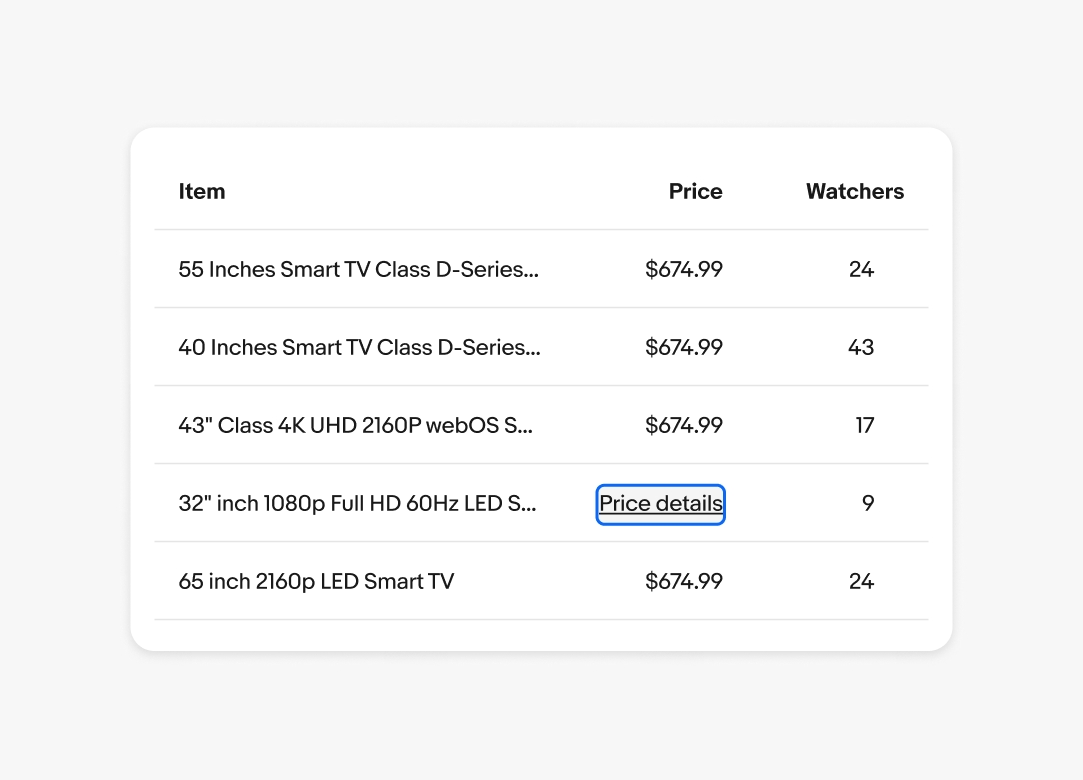
Task: Click the price of the 43 inch TV
Action: (x=684, y=425)
